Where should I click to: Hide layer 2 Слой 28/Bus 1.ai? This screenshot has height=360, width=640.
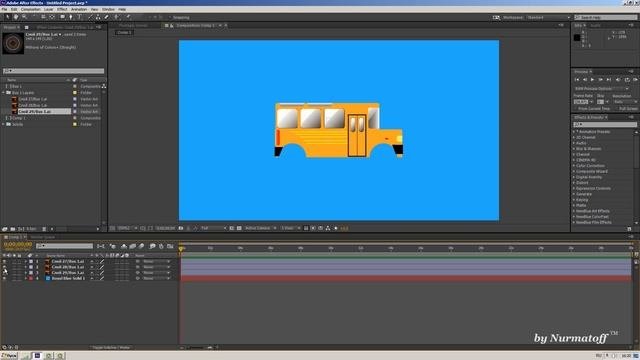[x=4, y=267]
